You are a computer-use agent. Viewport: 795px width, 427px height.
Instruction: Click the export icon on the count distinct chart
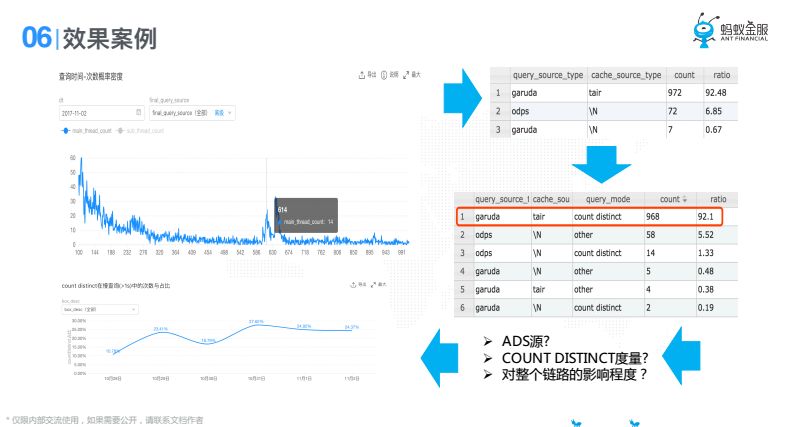coord(353,285)
